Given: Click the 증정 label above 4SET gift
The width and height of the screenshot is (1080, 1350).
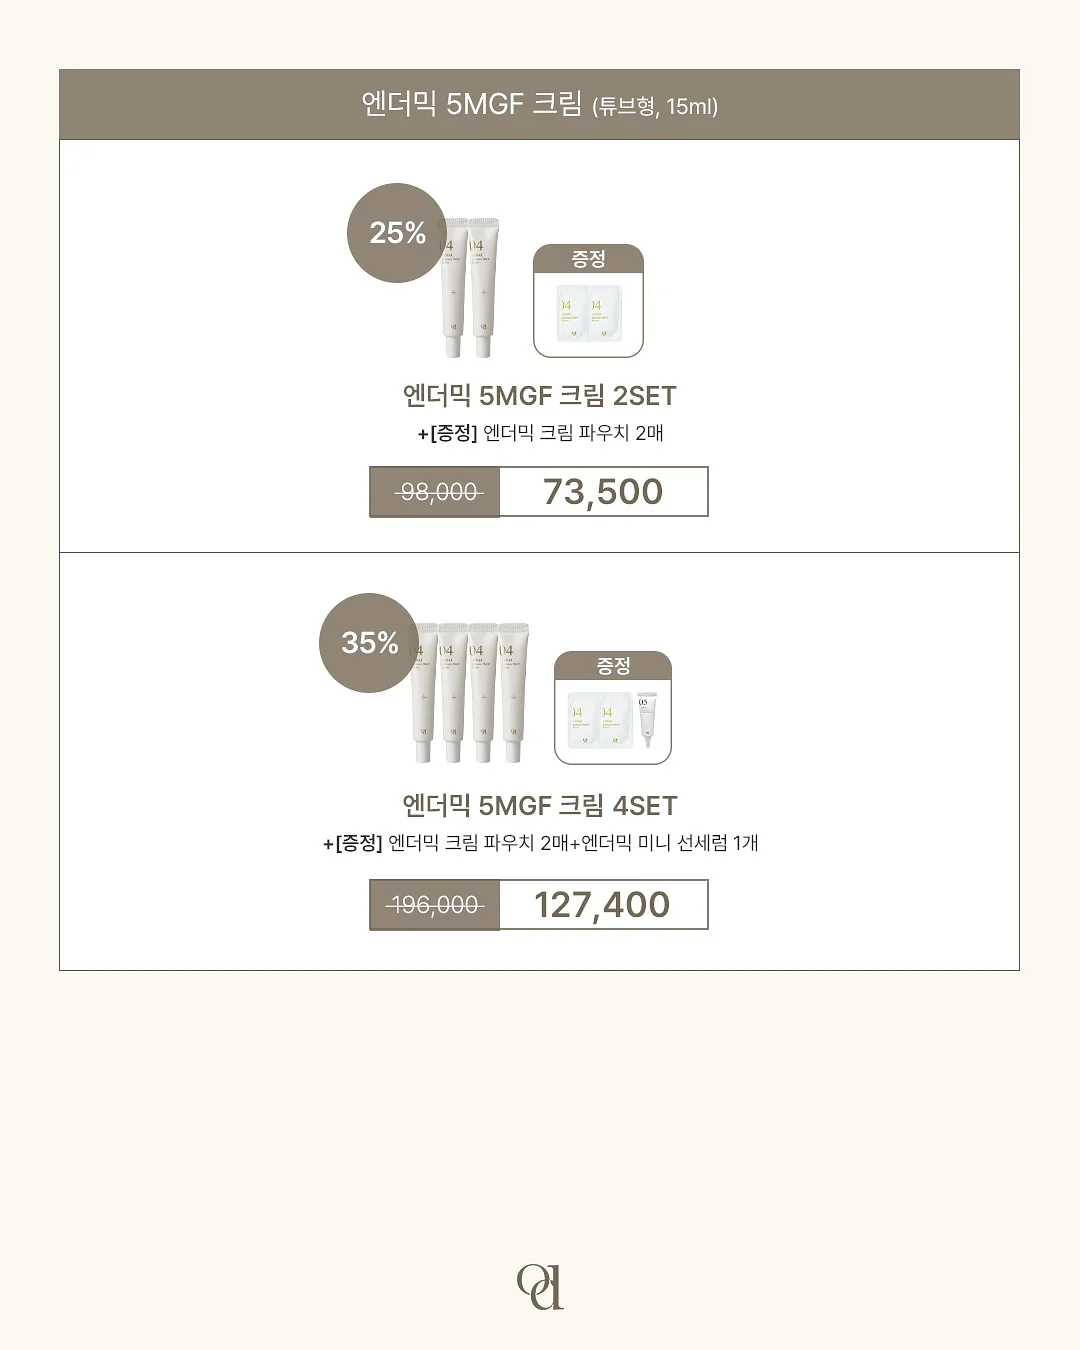Looking at the screenshot, I should click(x=613, y=666).
